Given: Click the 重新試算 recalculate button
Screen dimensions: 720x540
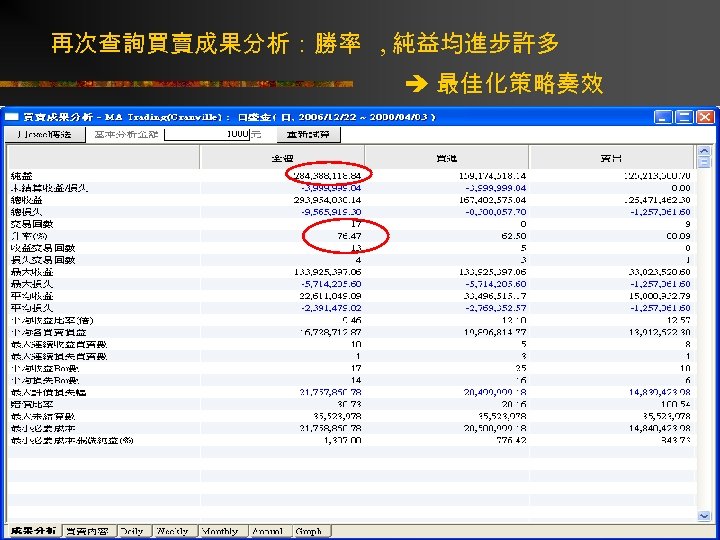Looking at the screenshot, I should (x=309, y=135).
